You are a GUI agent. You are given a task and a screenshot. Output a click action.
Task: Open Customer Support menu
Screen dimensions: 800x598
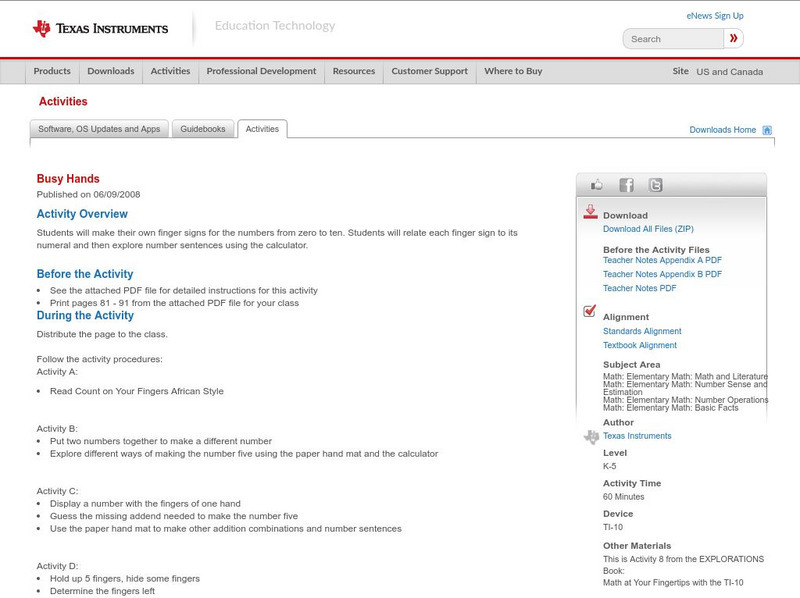430,71
